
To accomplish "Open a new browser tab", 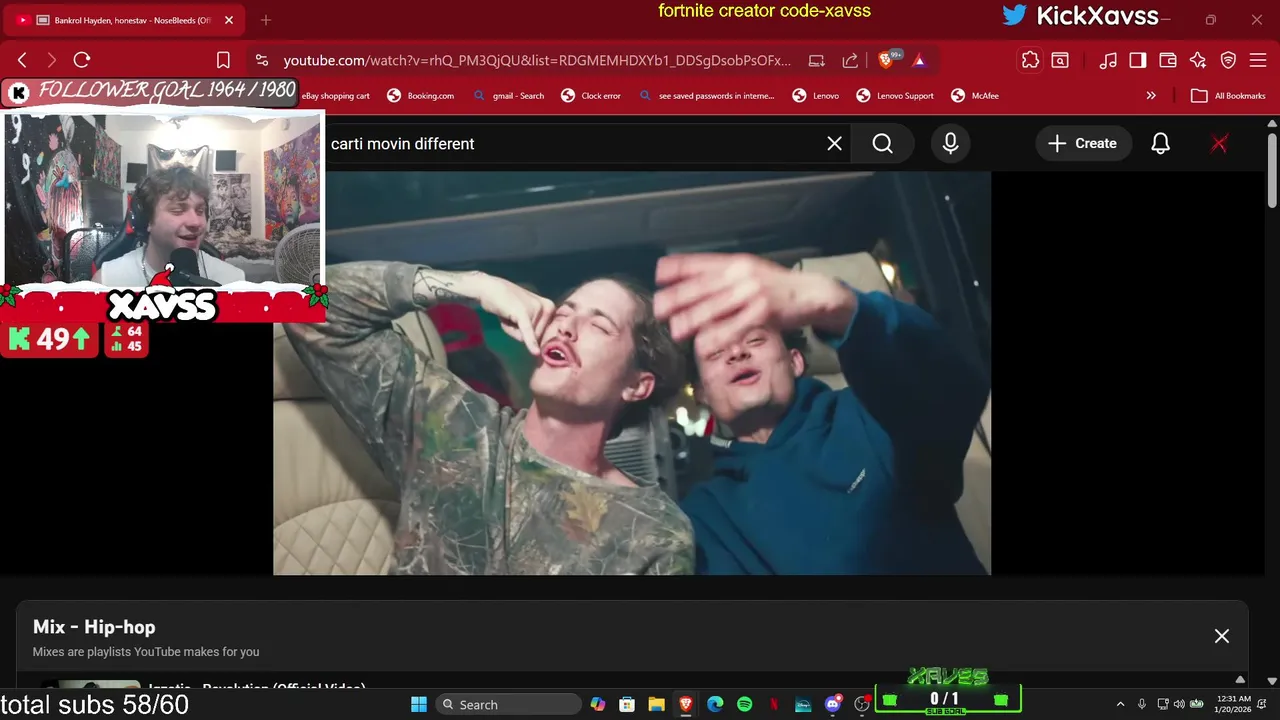I will coord(265,20).
